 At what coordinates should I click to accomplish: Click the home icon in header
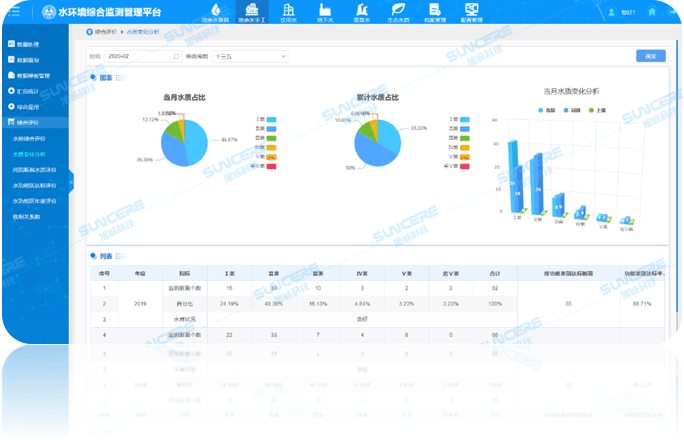coord(652,12)
